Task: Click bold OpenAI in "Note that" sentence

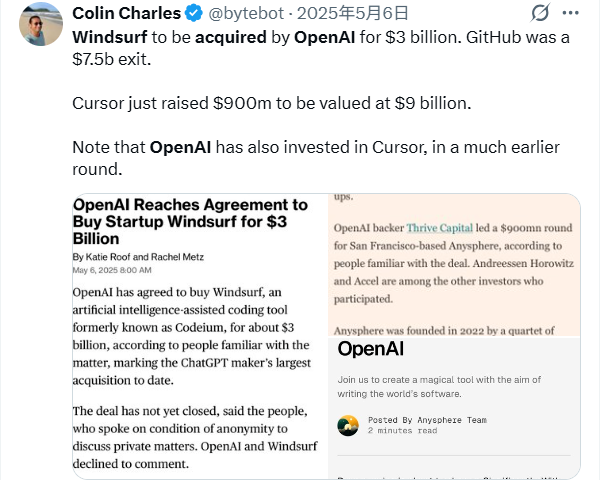Action: [x=182, y=148]
